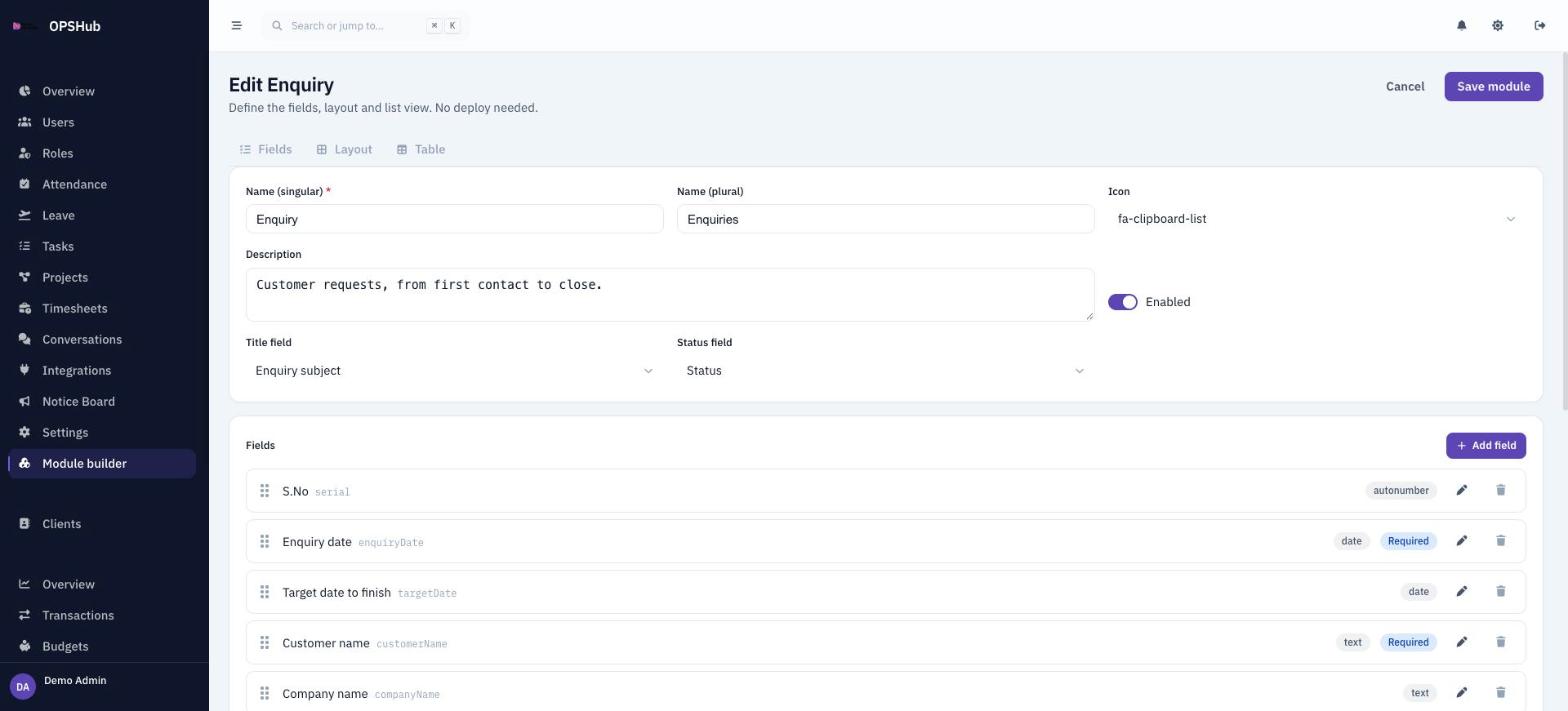This screenshot has height=711, width=1568.
Task: Delete the Enquiry date field
Action: (x=1500, y=541)
